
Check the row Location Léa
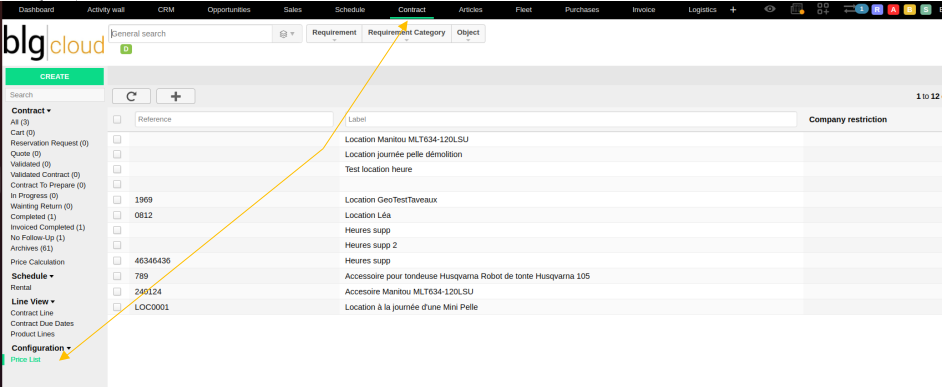coord(117,215)
